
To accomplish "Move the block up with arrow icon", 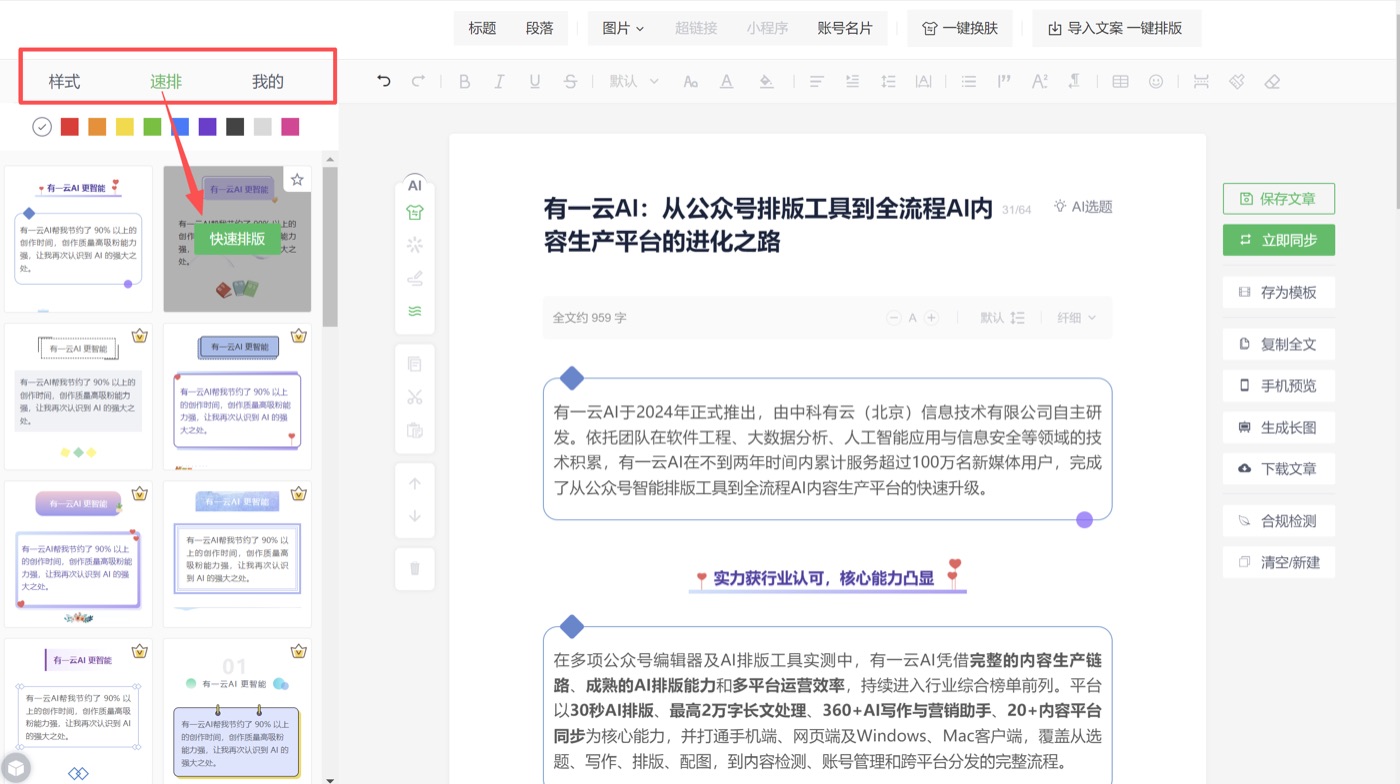I will tap(415, 484).
